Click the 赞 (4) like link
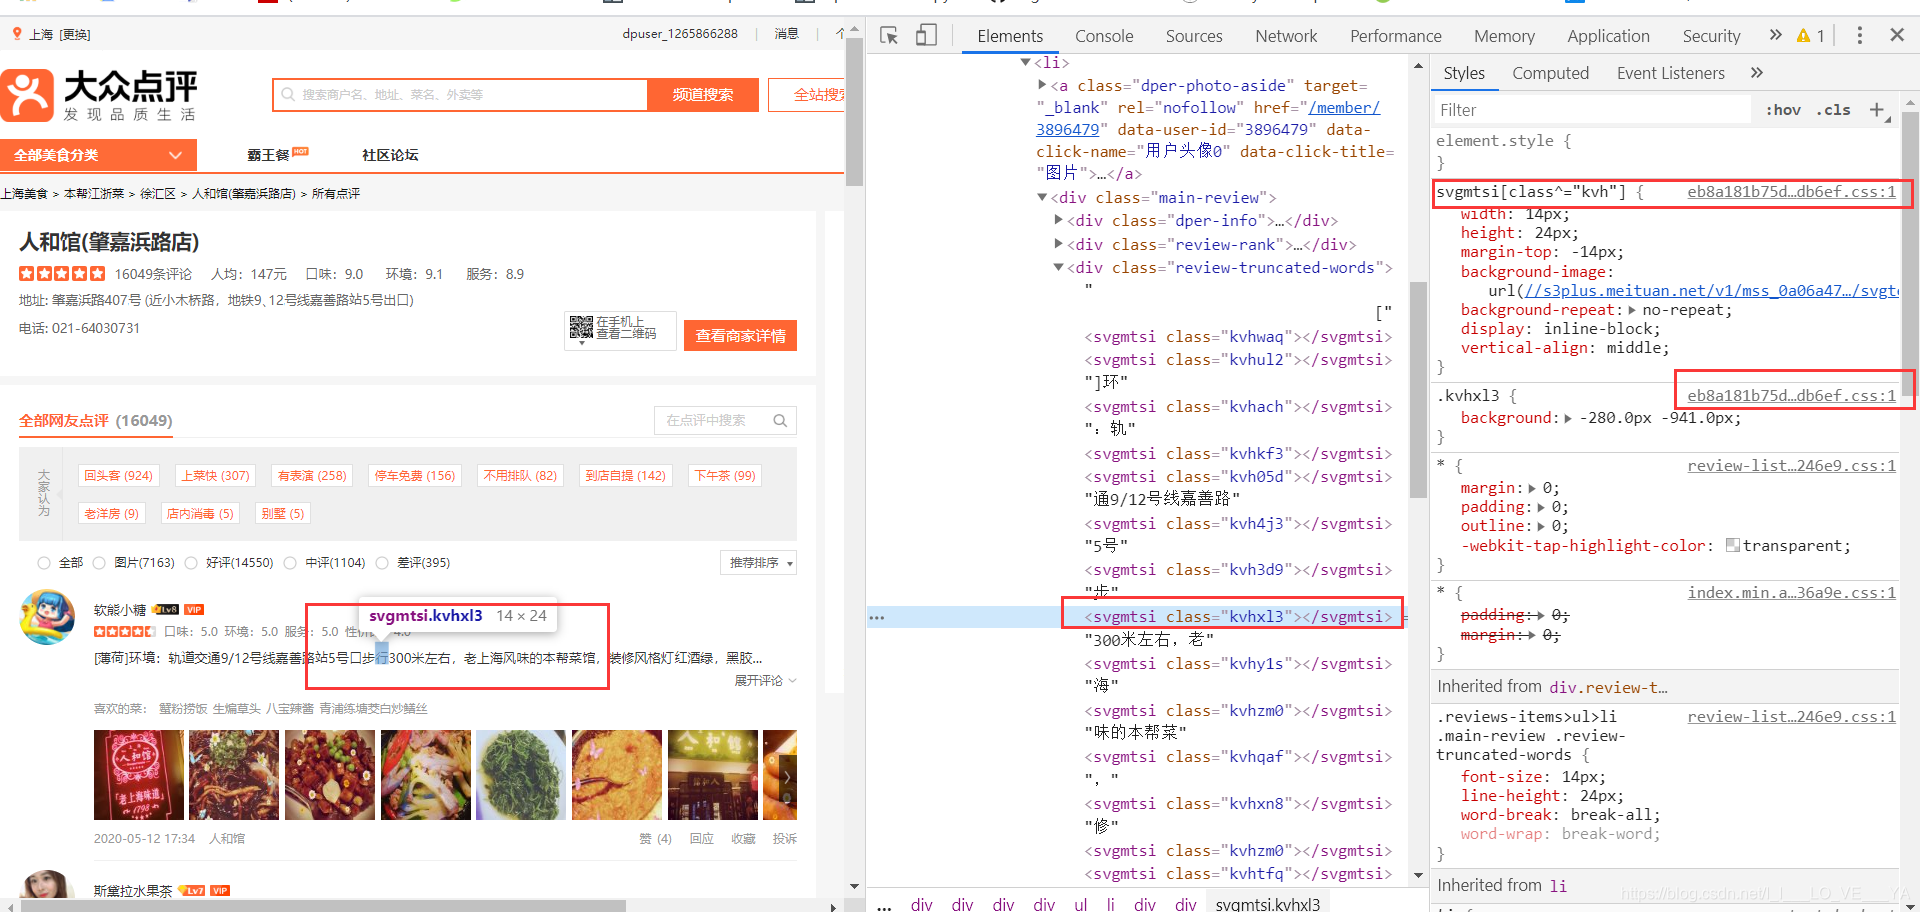The width and height of the screenshot is (1920, 912). point(655,839)
